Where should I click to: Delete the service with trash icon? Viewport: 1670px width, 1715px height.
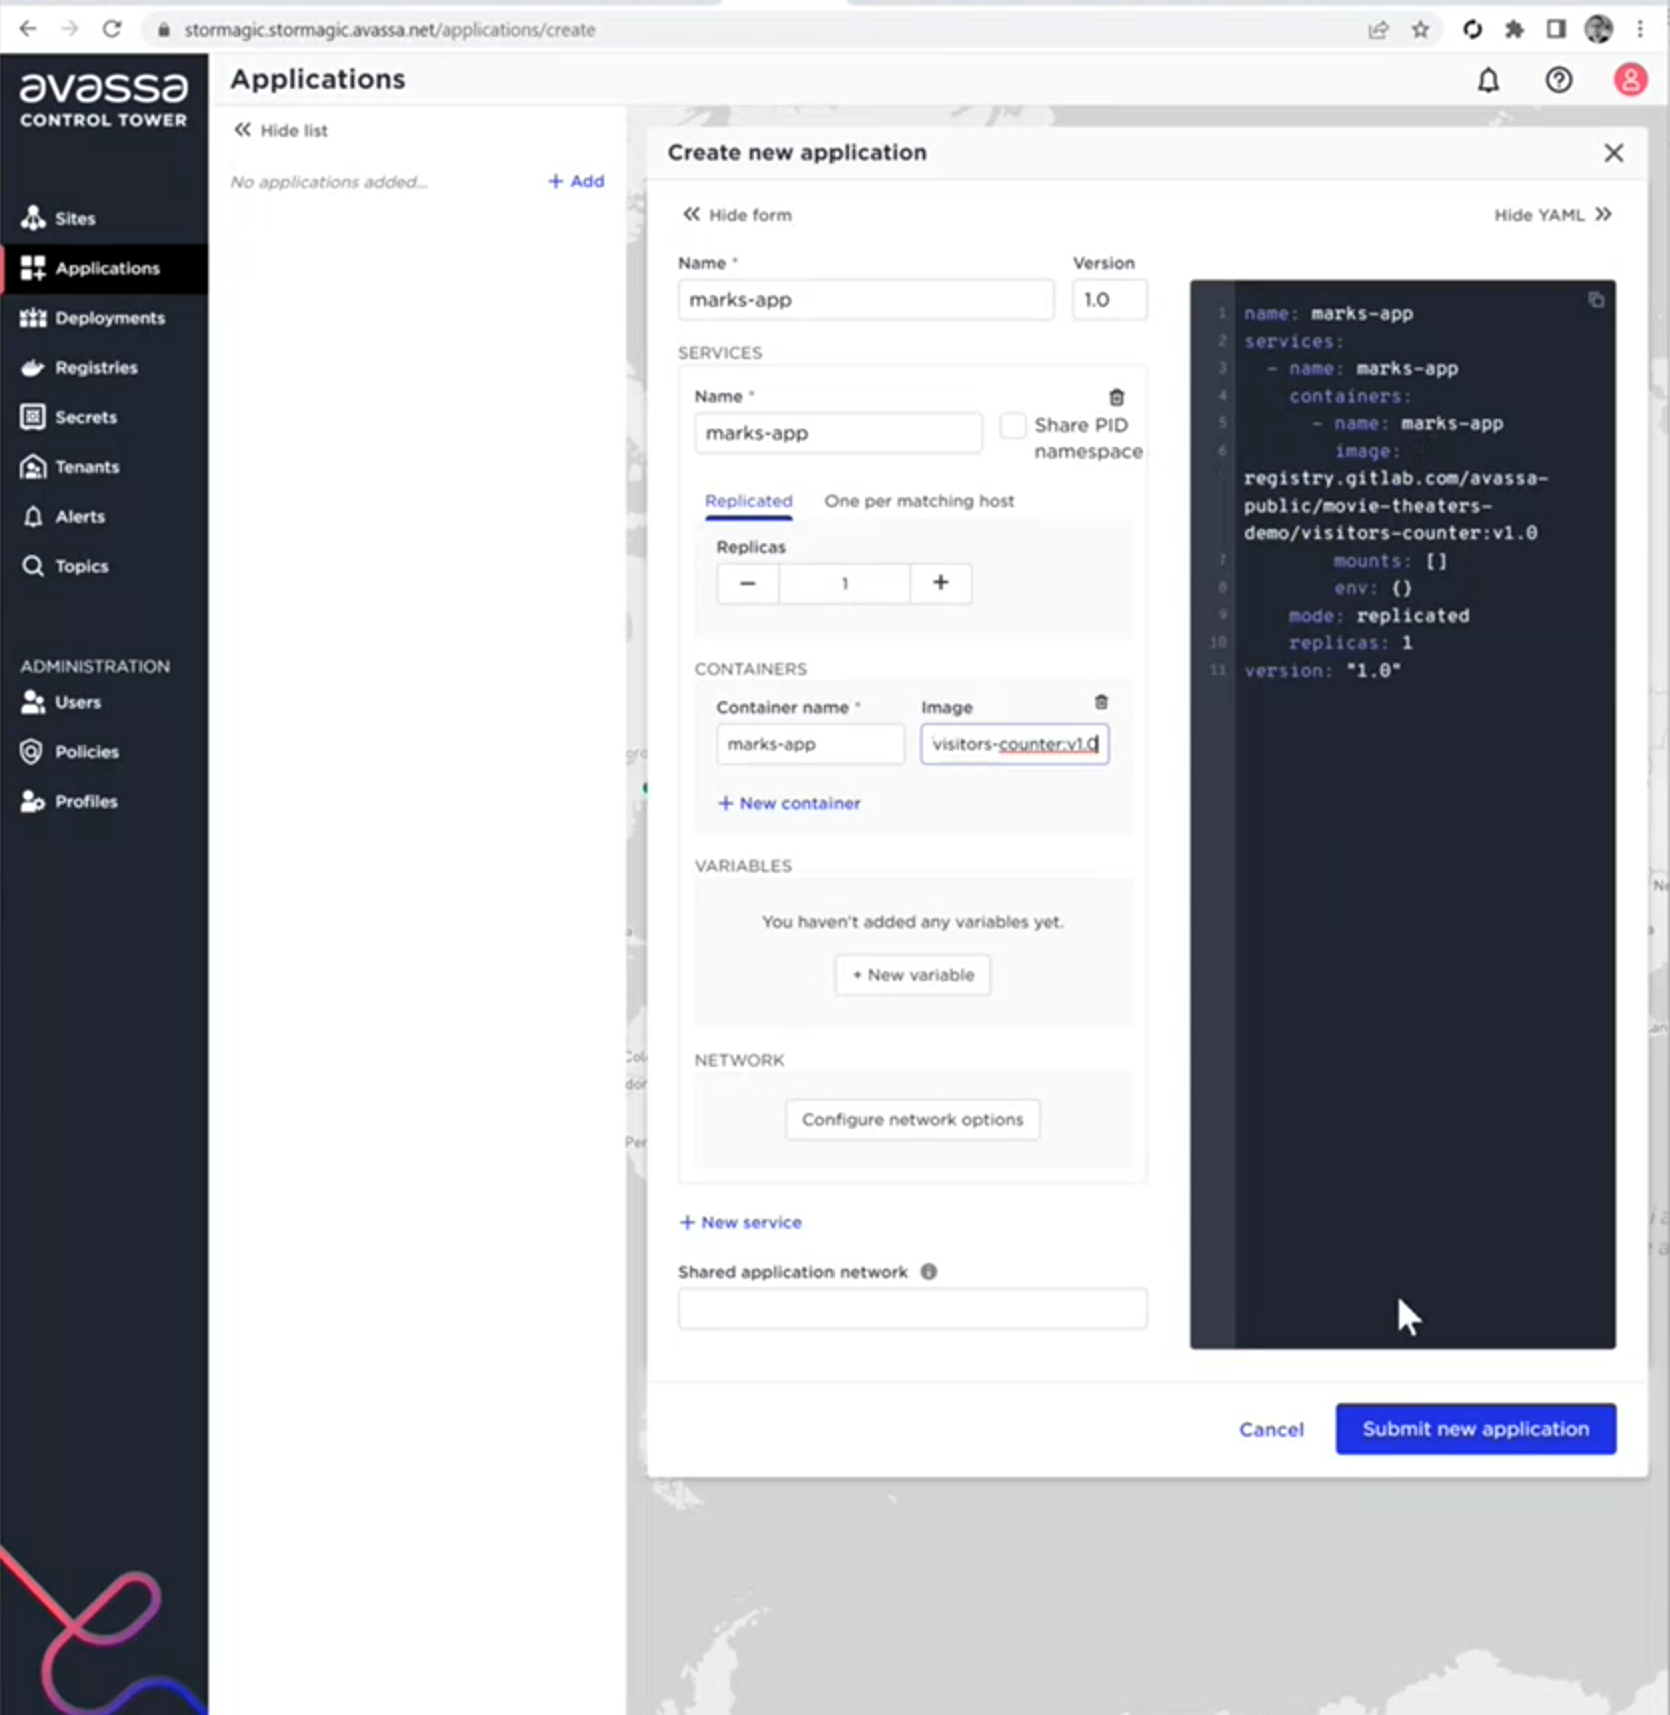1116,397
